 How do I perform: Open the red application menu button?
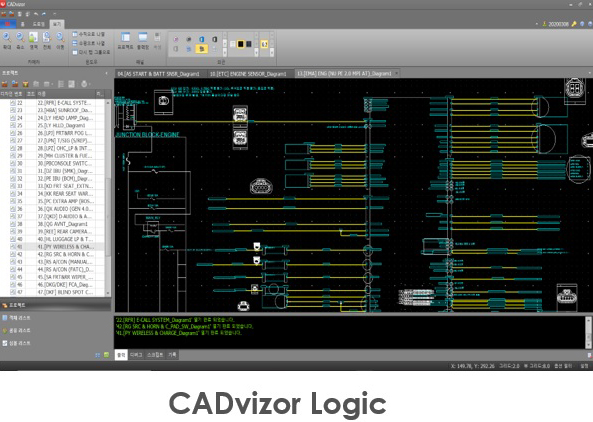point(8,24)
